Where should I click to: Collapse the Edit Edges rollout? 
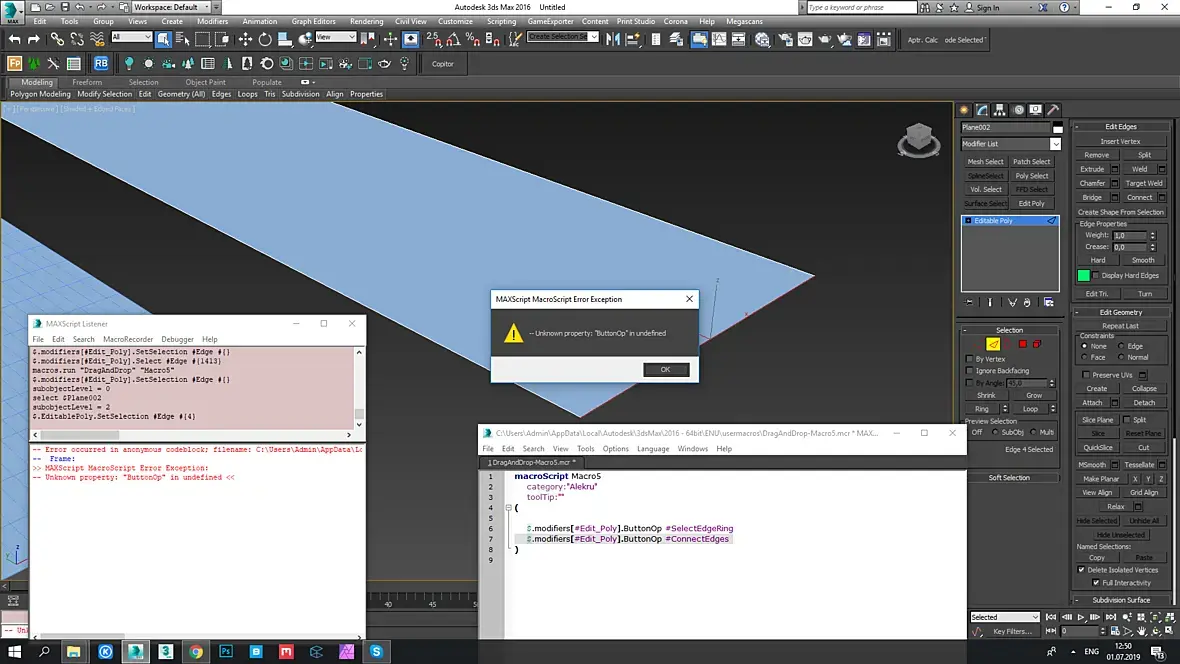click(1120, 127)
